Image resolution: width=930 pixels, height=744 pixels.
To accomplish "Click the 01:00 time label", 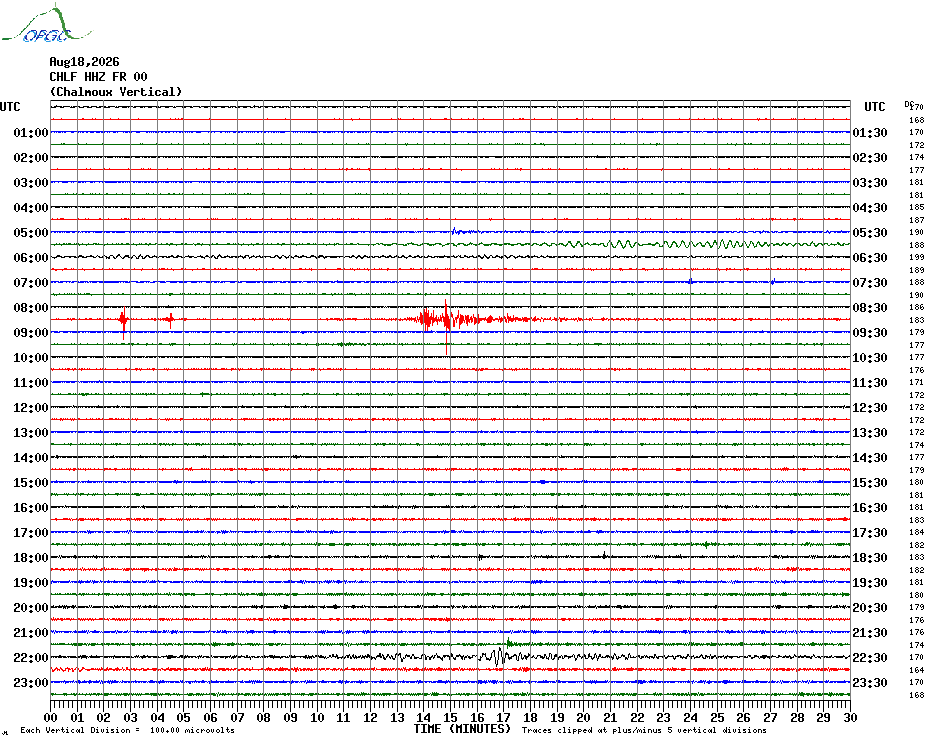I will [x=31, y=132].
